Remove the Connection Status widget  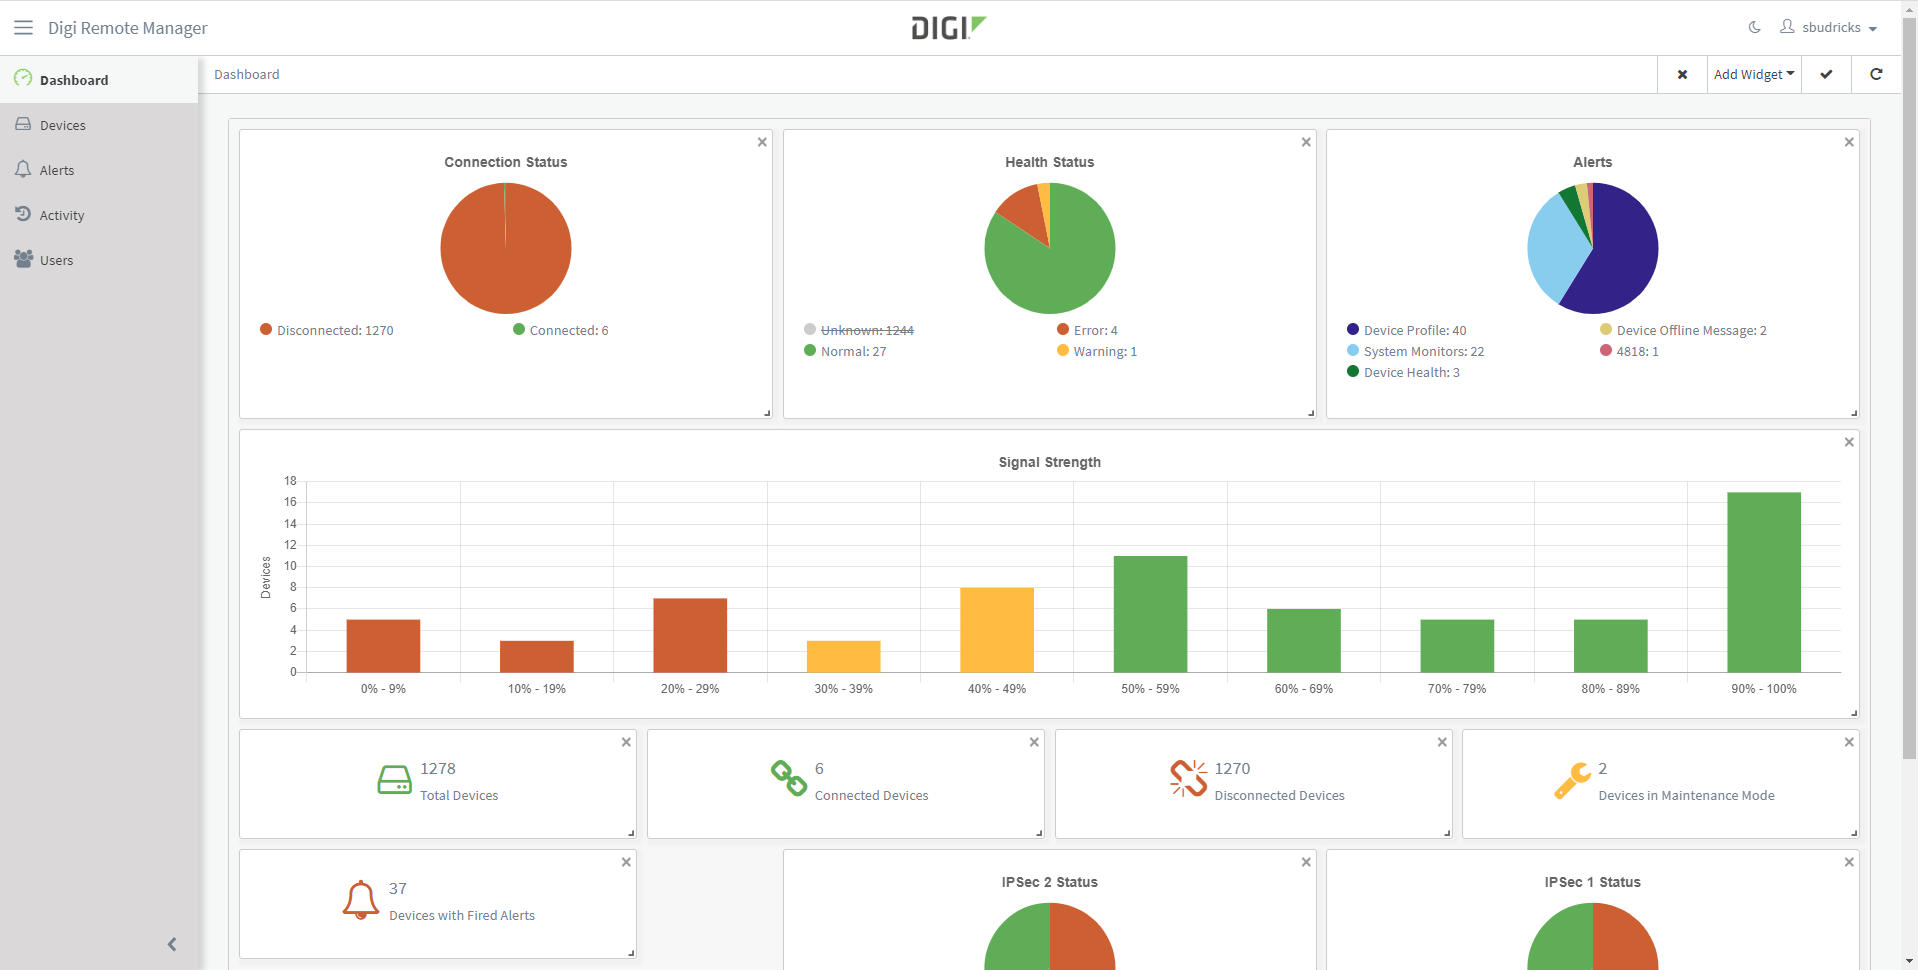coord(762,142)
